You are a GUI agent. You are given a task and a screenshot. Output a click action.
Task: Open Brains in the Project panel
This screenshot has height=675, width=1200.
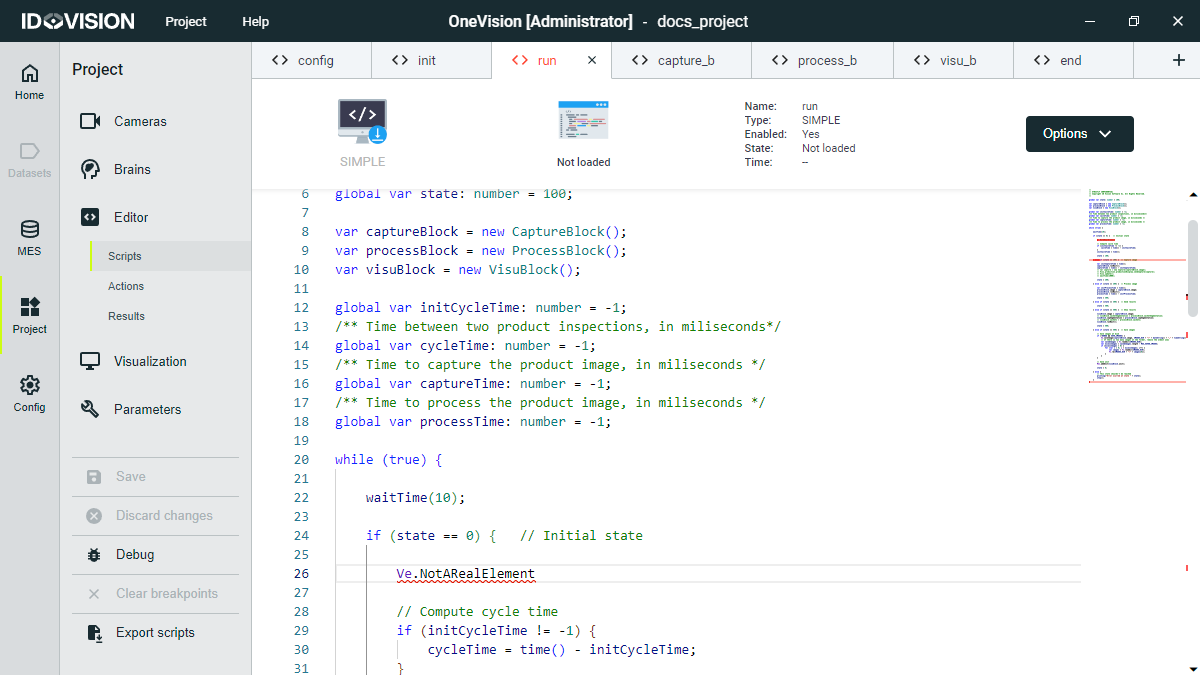pyautogui.click(x=131, y=169)
